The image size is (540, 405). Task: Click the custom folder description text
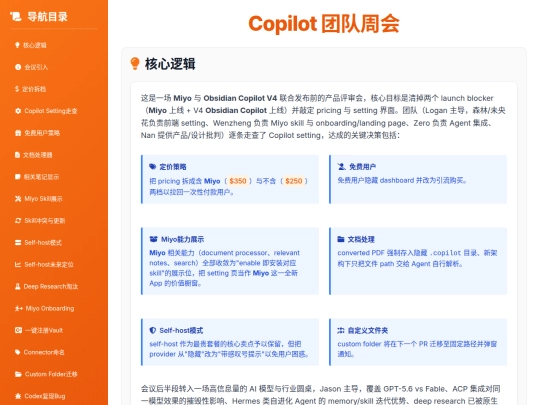(417, 349)
